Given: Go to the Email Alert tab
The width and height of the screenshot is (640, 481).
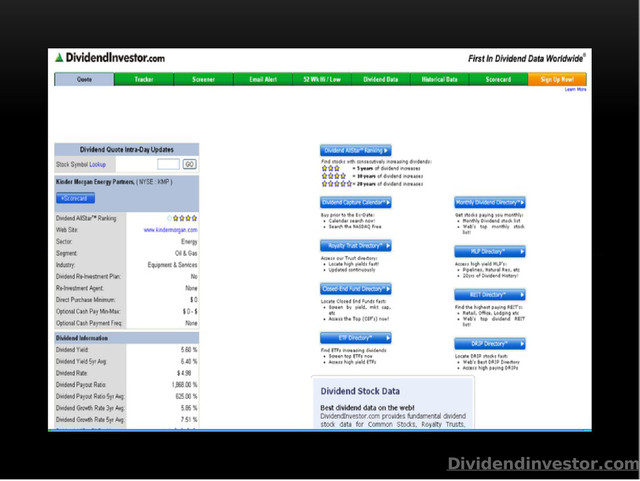Looking at the screenshot, I should pos(263,79).
